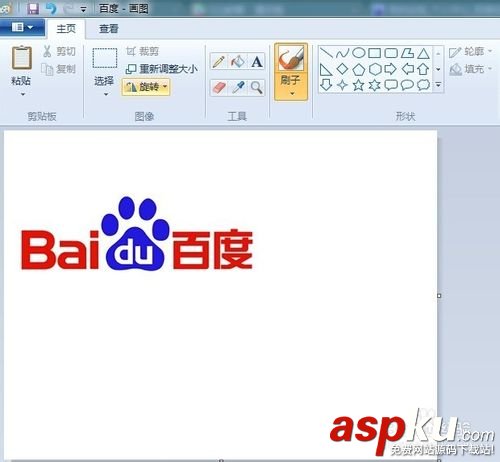The height and width of the screenshot is (462, 500).
Task: Select the Pencil tool
Action: (x=219, y=62)
